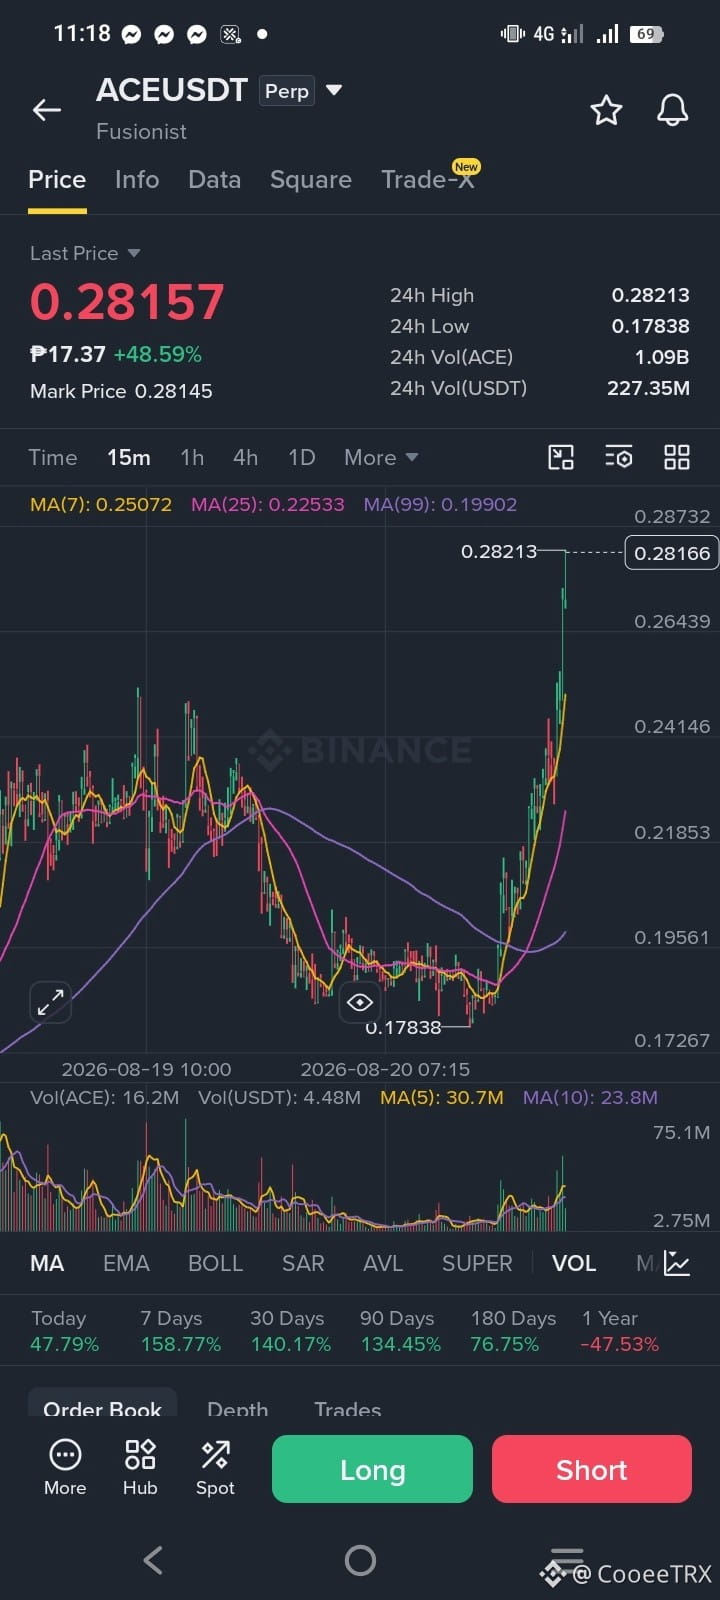This screenshot has width=720, height=1600.
Task: Switch to Spot trading icon
Action: 215,1467
